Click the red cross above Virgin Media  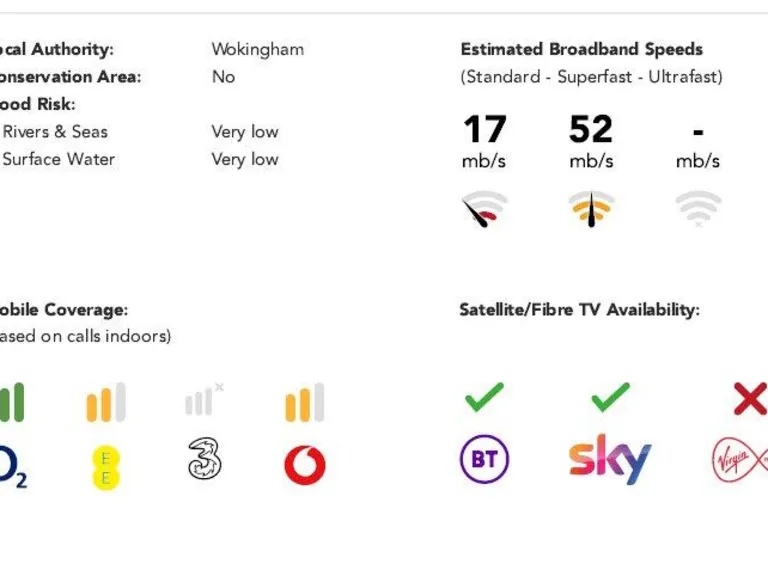(x=749, y=399)
